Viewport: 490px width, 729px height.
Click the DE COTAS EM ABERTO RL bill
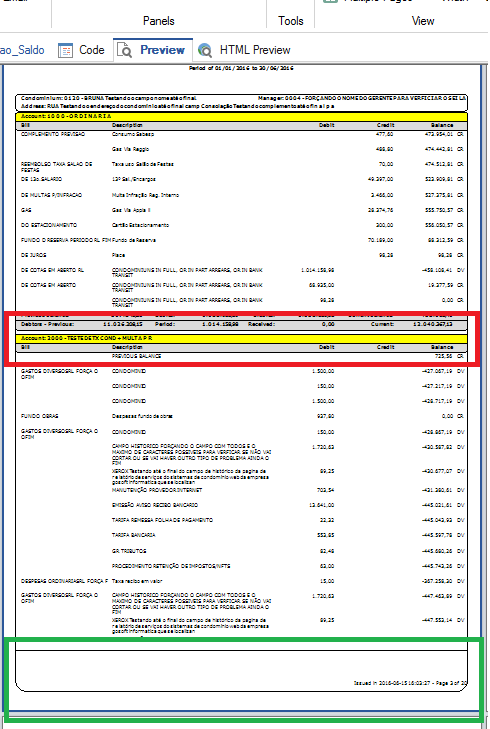click(x=52, y=270)
